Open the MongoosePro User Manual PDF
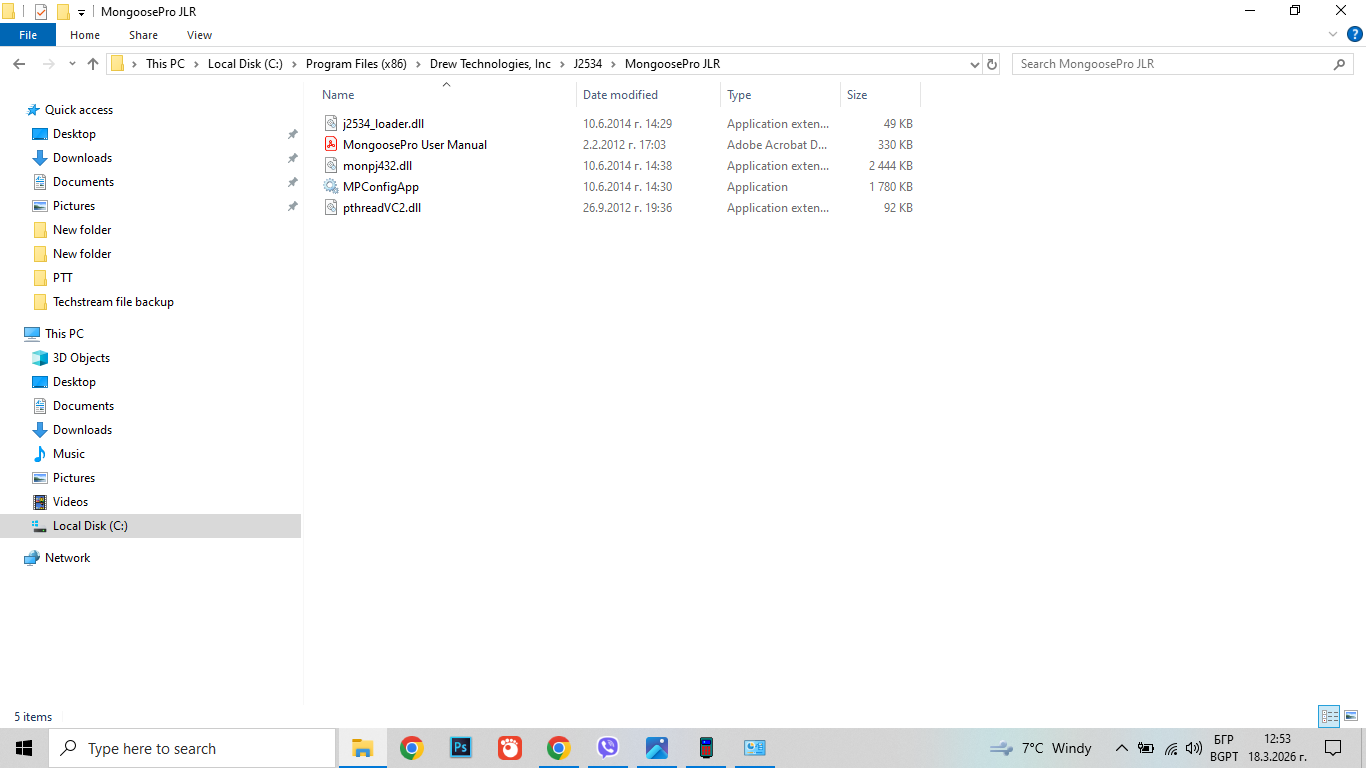This screenshot has width=1366, height=768. coord(414,145)
